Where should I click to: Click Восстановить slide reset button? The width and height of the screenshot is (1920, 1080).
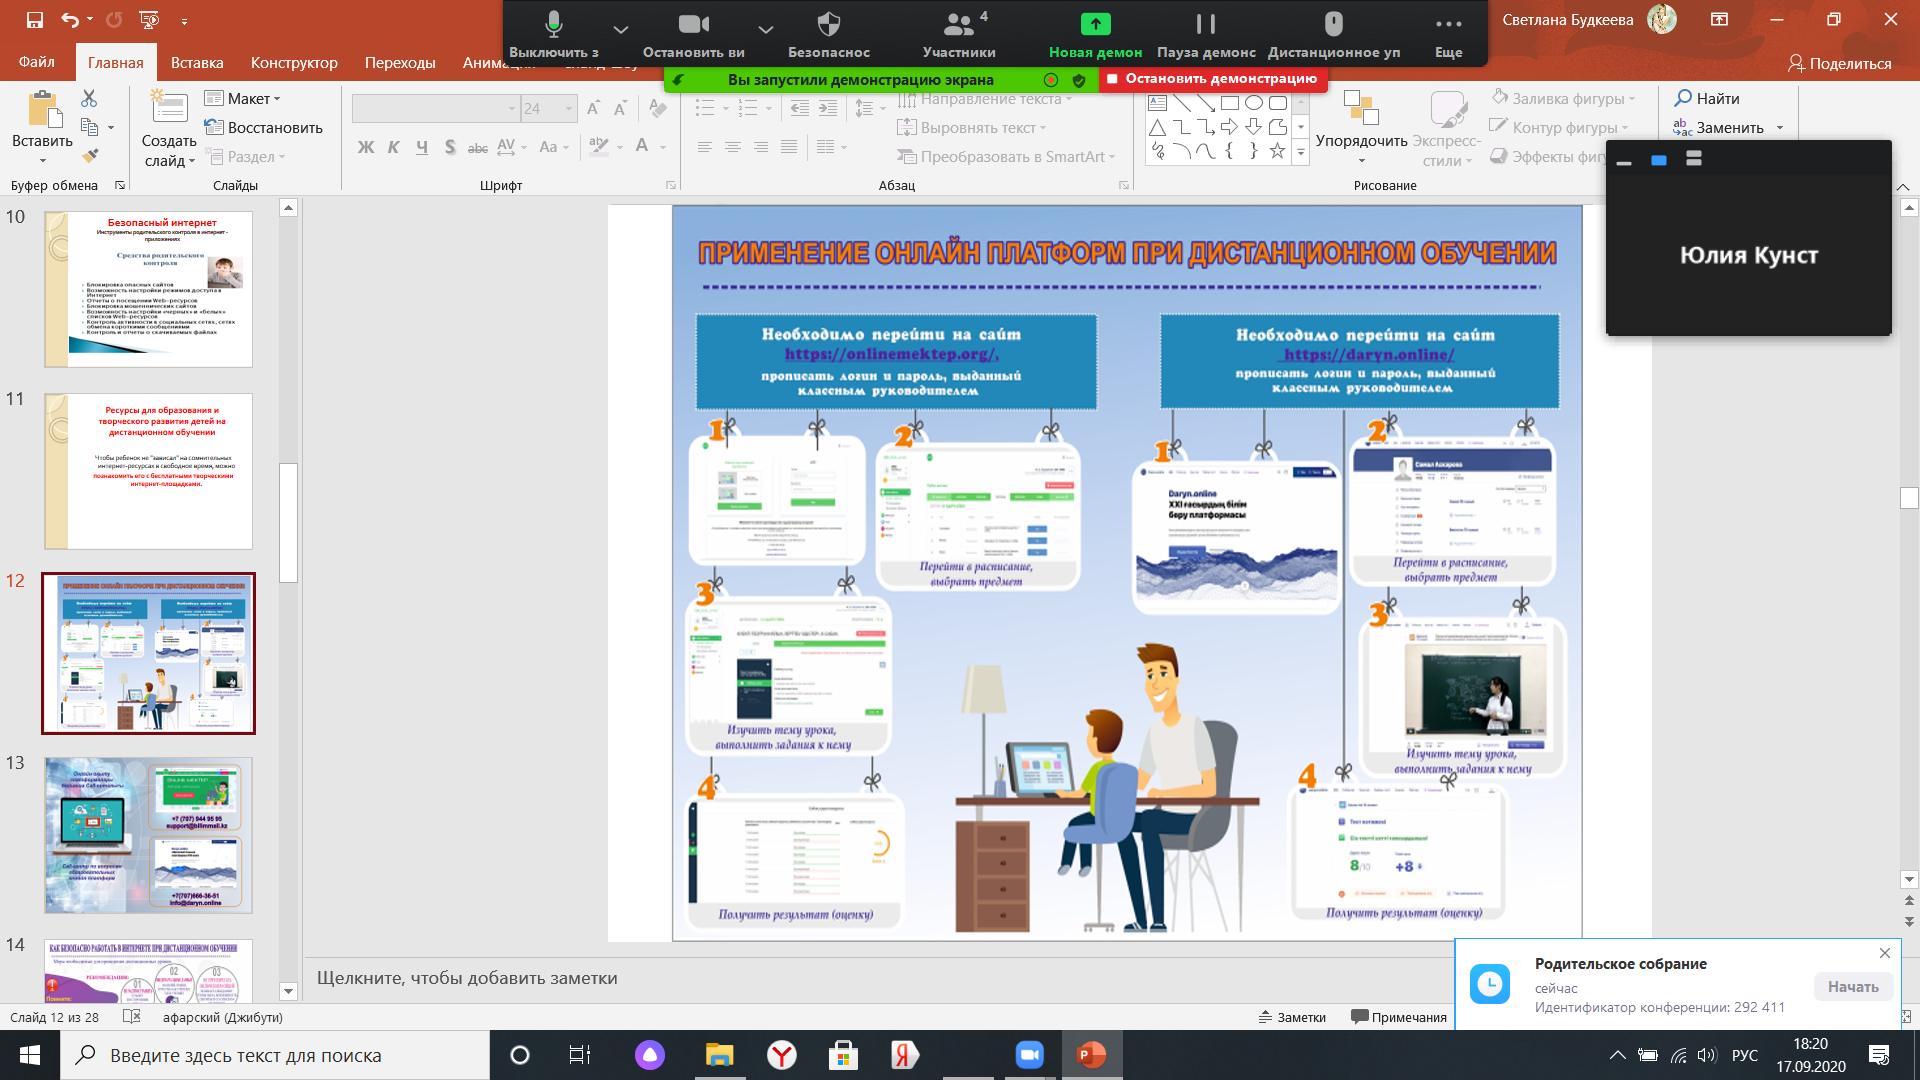click(x=264, y=127)
